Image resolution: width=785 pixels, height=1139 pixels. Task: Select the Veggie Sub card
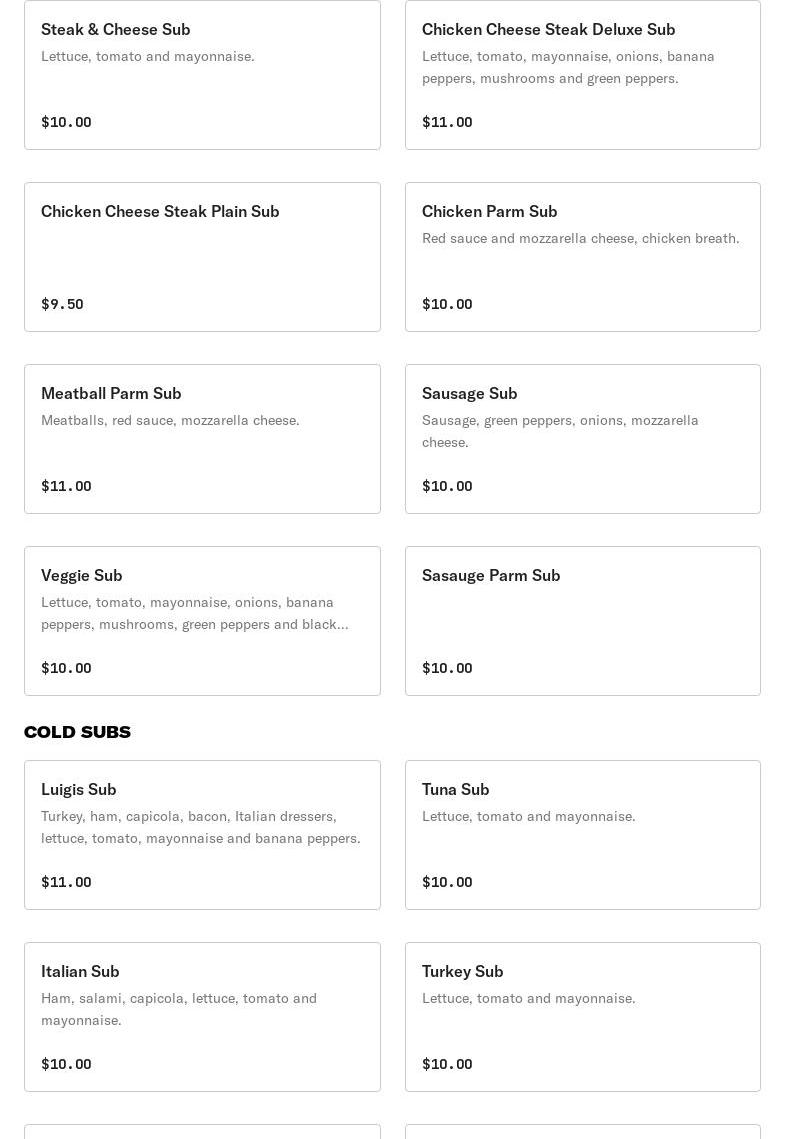point(202,621)
